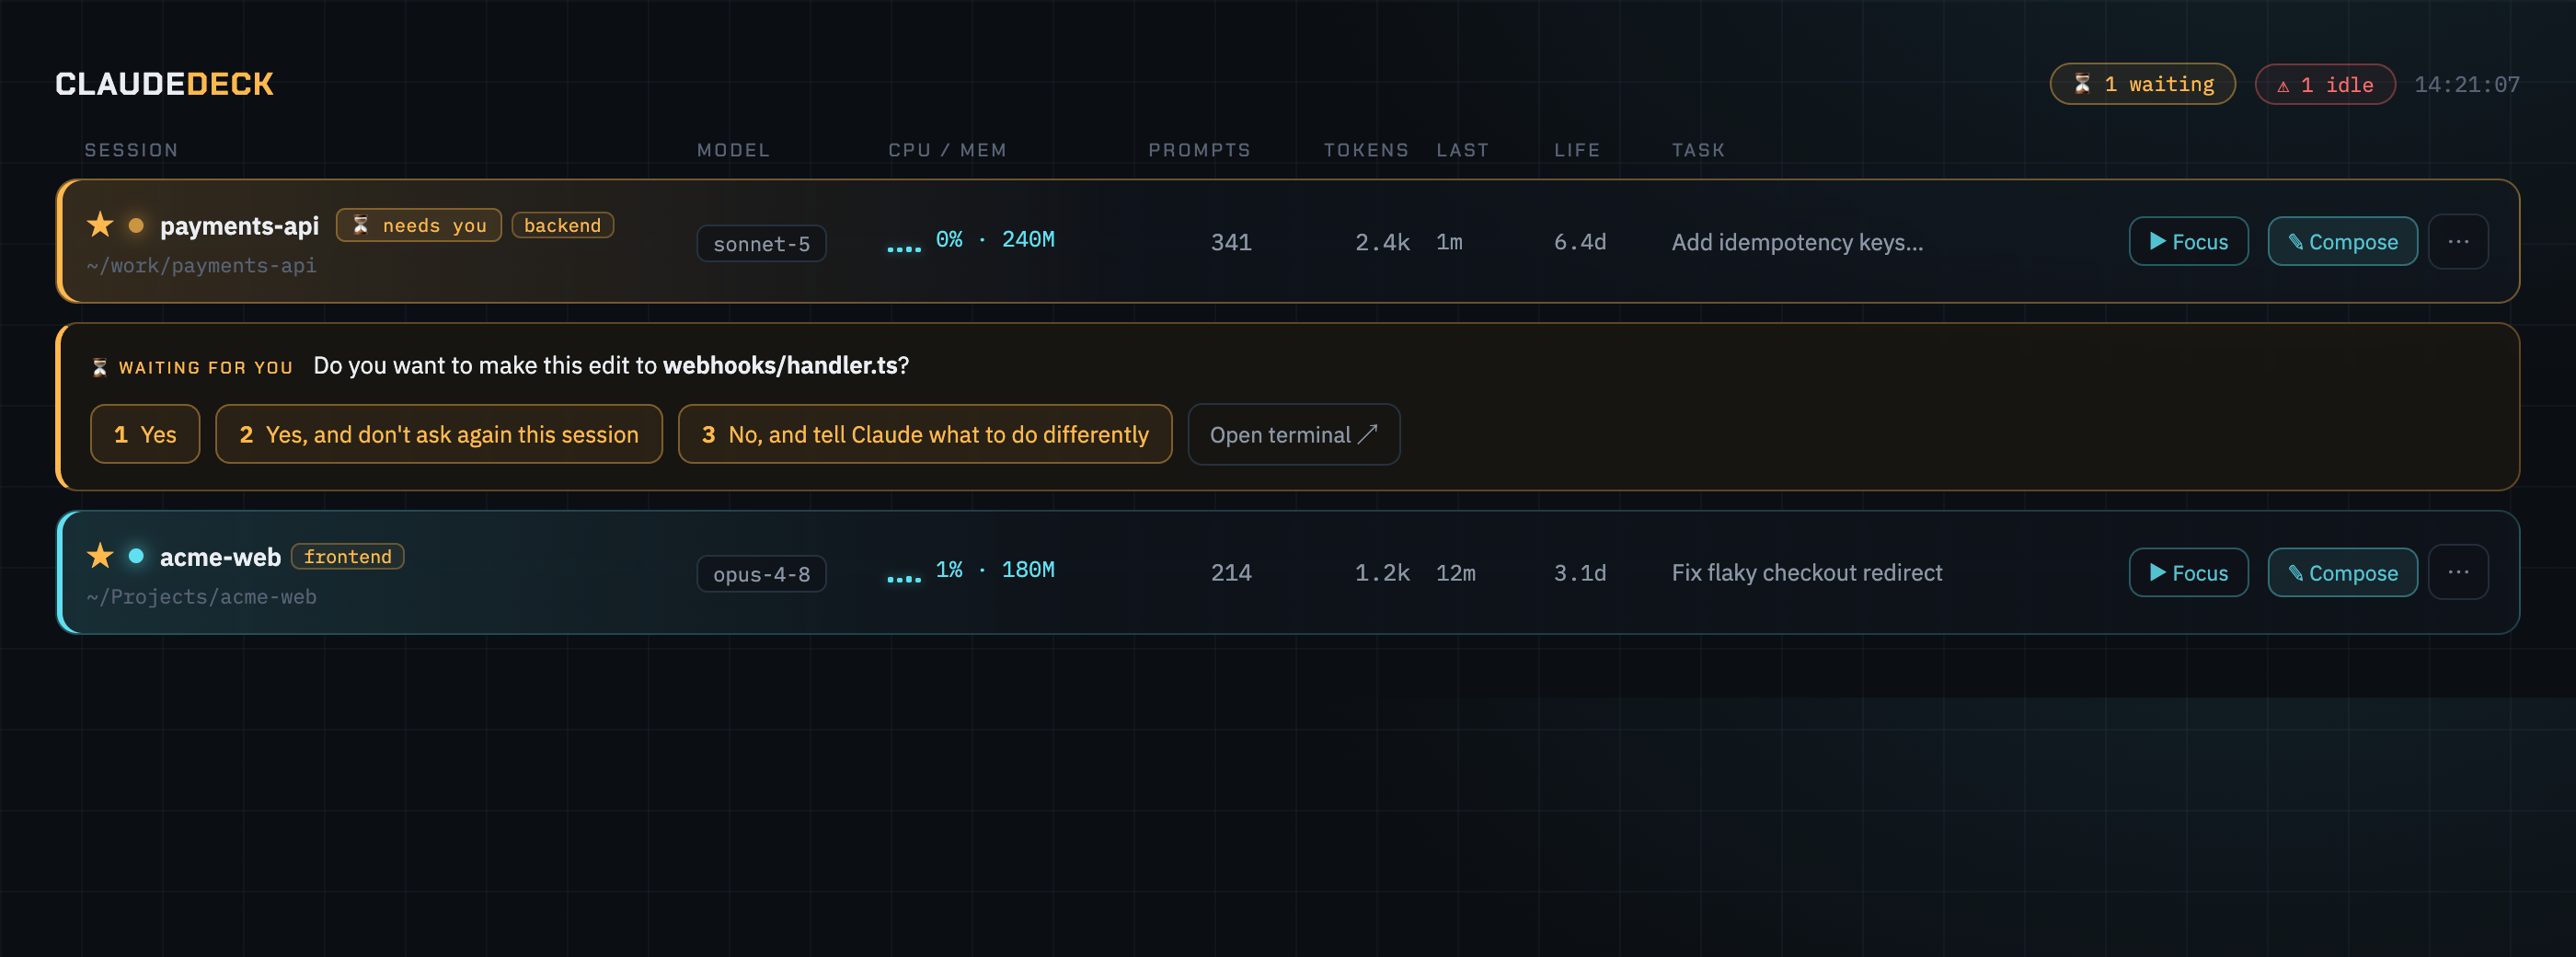Sort by the LAST column header
Viewport: 2576px width, 957px height.
point(1462,150)
